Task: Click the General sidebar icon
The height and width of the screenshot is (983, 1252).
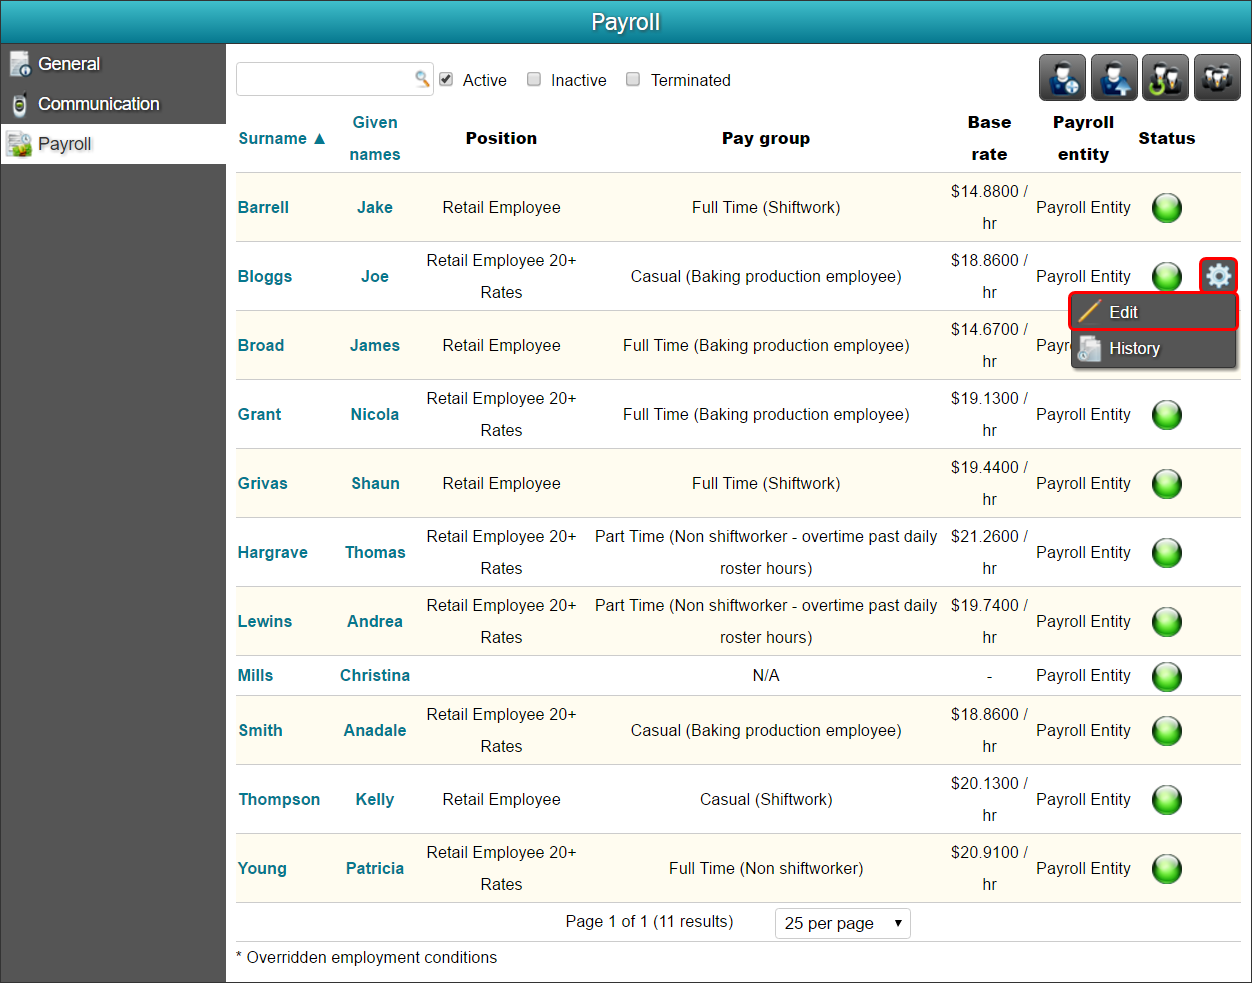Action: [x=20, y=64]
